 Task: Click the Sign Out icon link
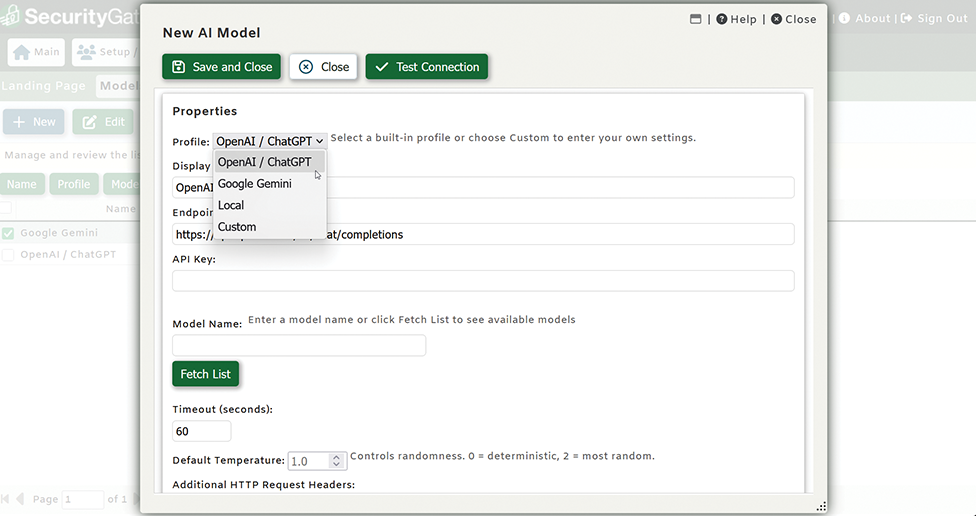907,19
